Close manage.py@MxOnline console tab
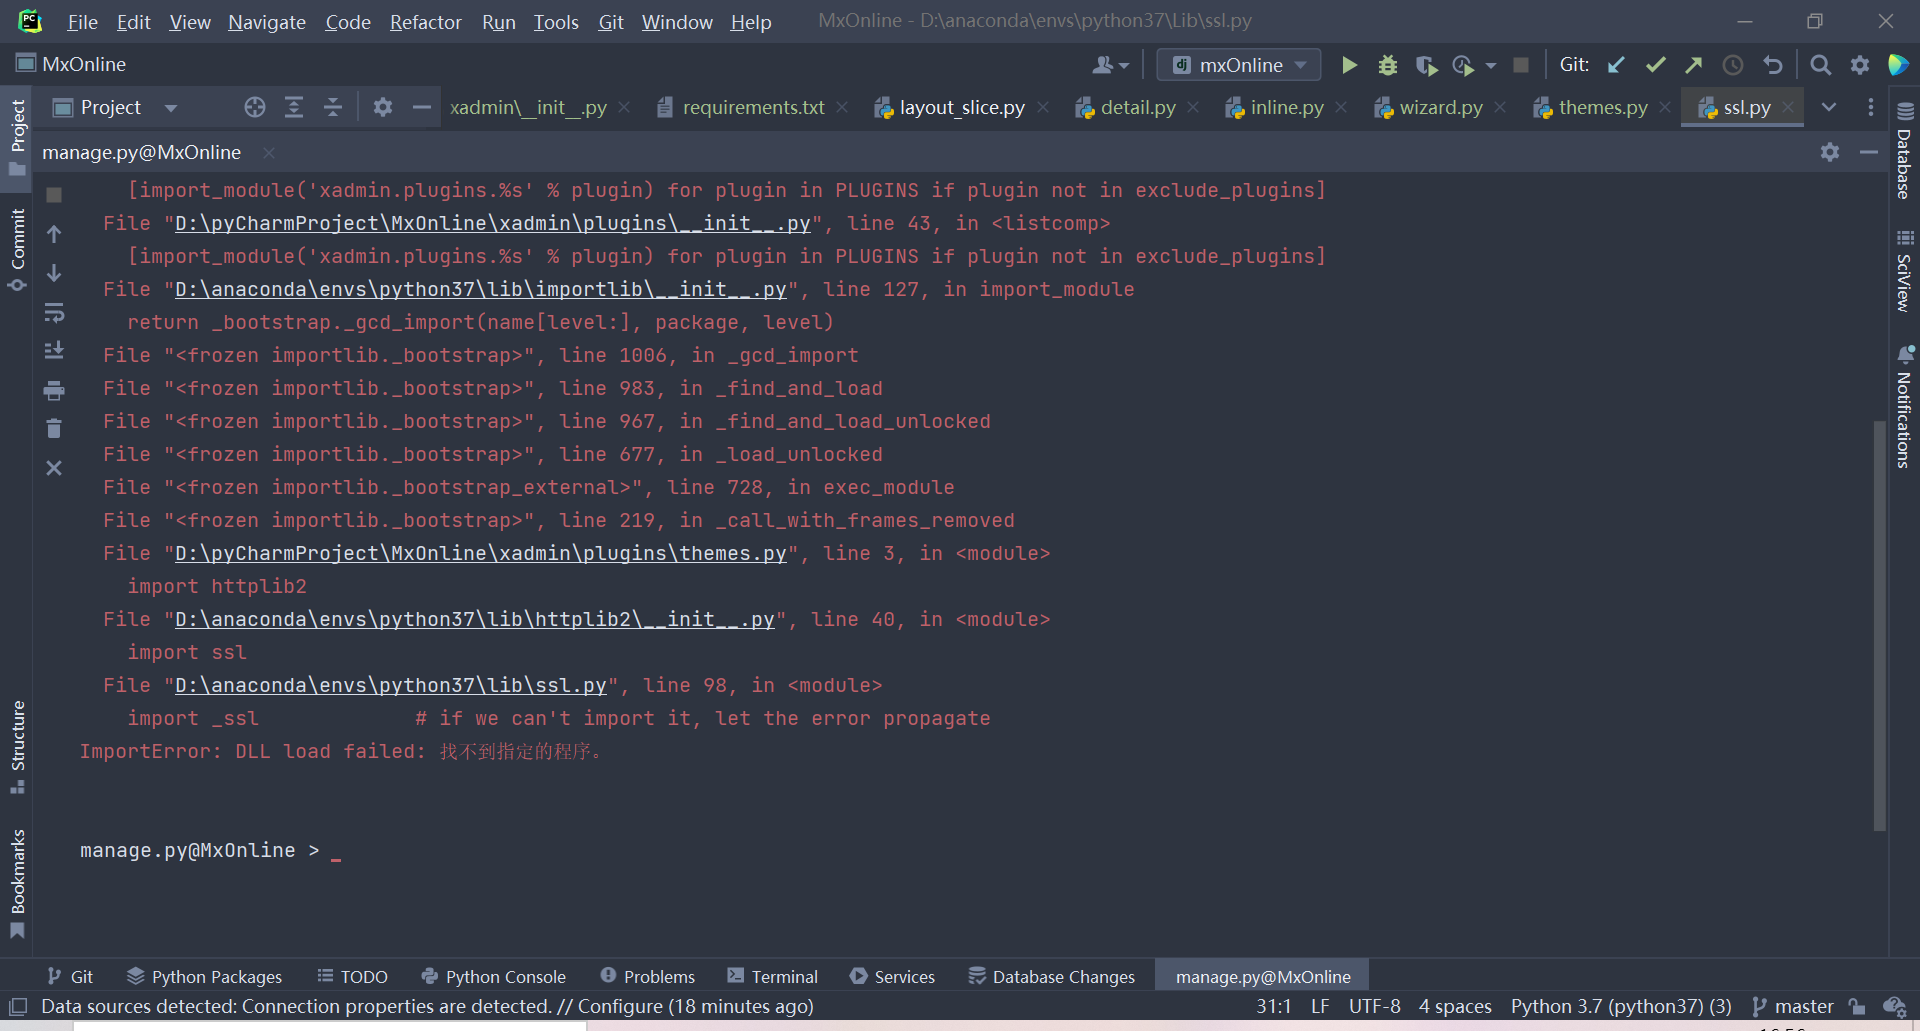1920x1031 pixels. coord(269,152)
